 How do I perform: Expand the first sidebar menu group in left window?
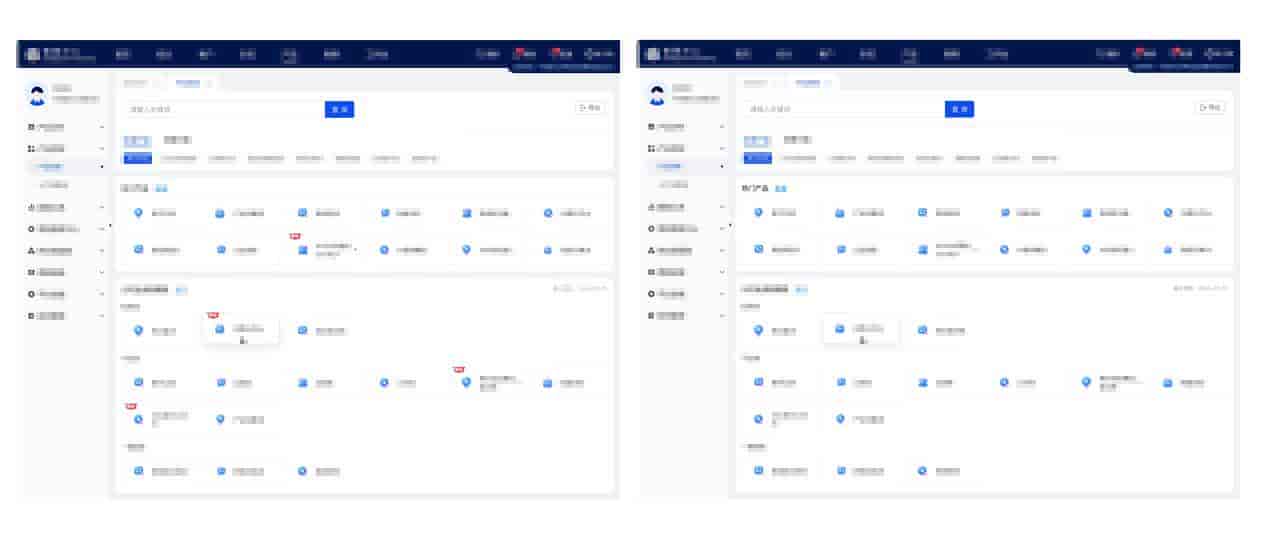[x=102, y=128]
